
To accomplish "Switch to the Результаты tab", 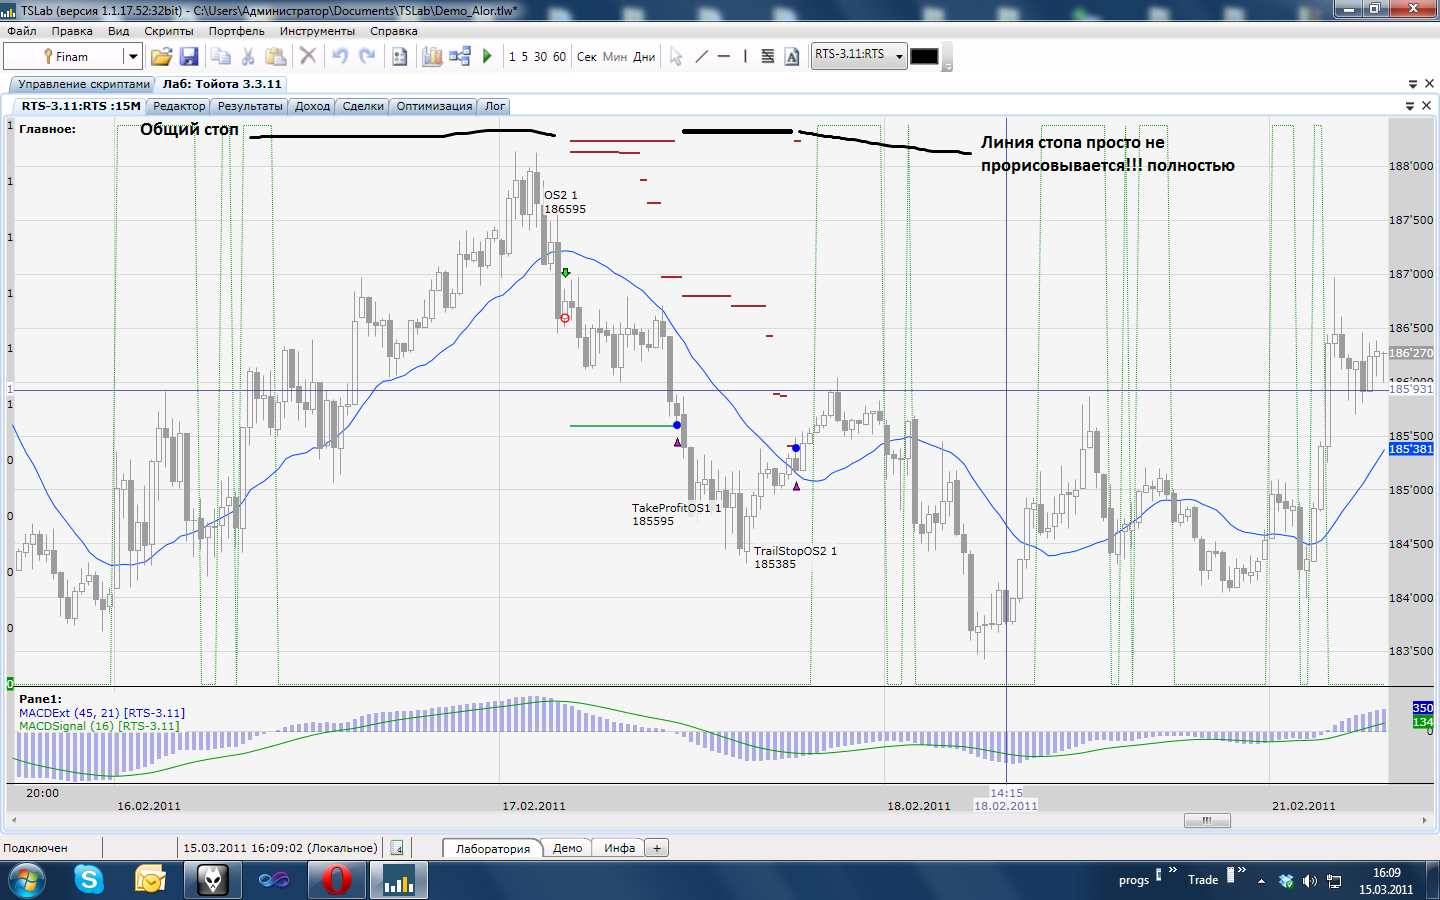I will click(250, 106).
